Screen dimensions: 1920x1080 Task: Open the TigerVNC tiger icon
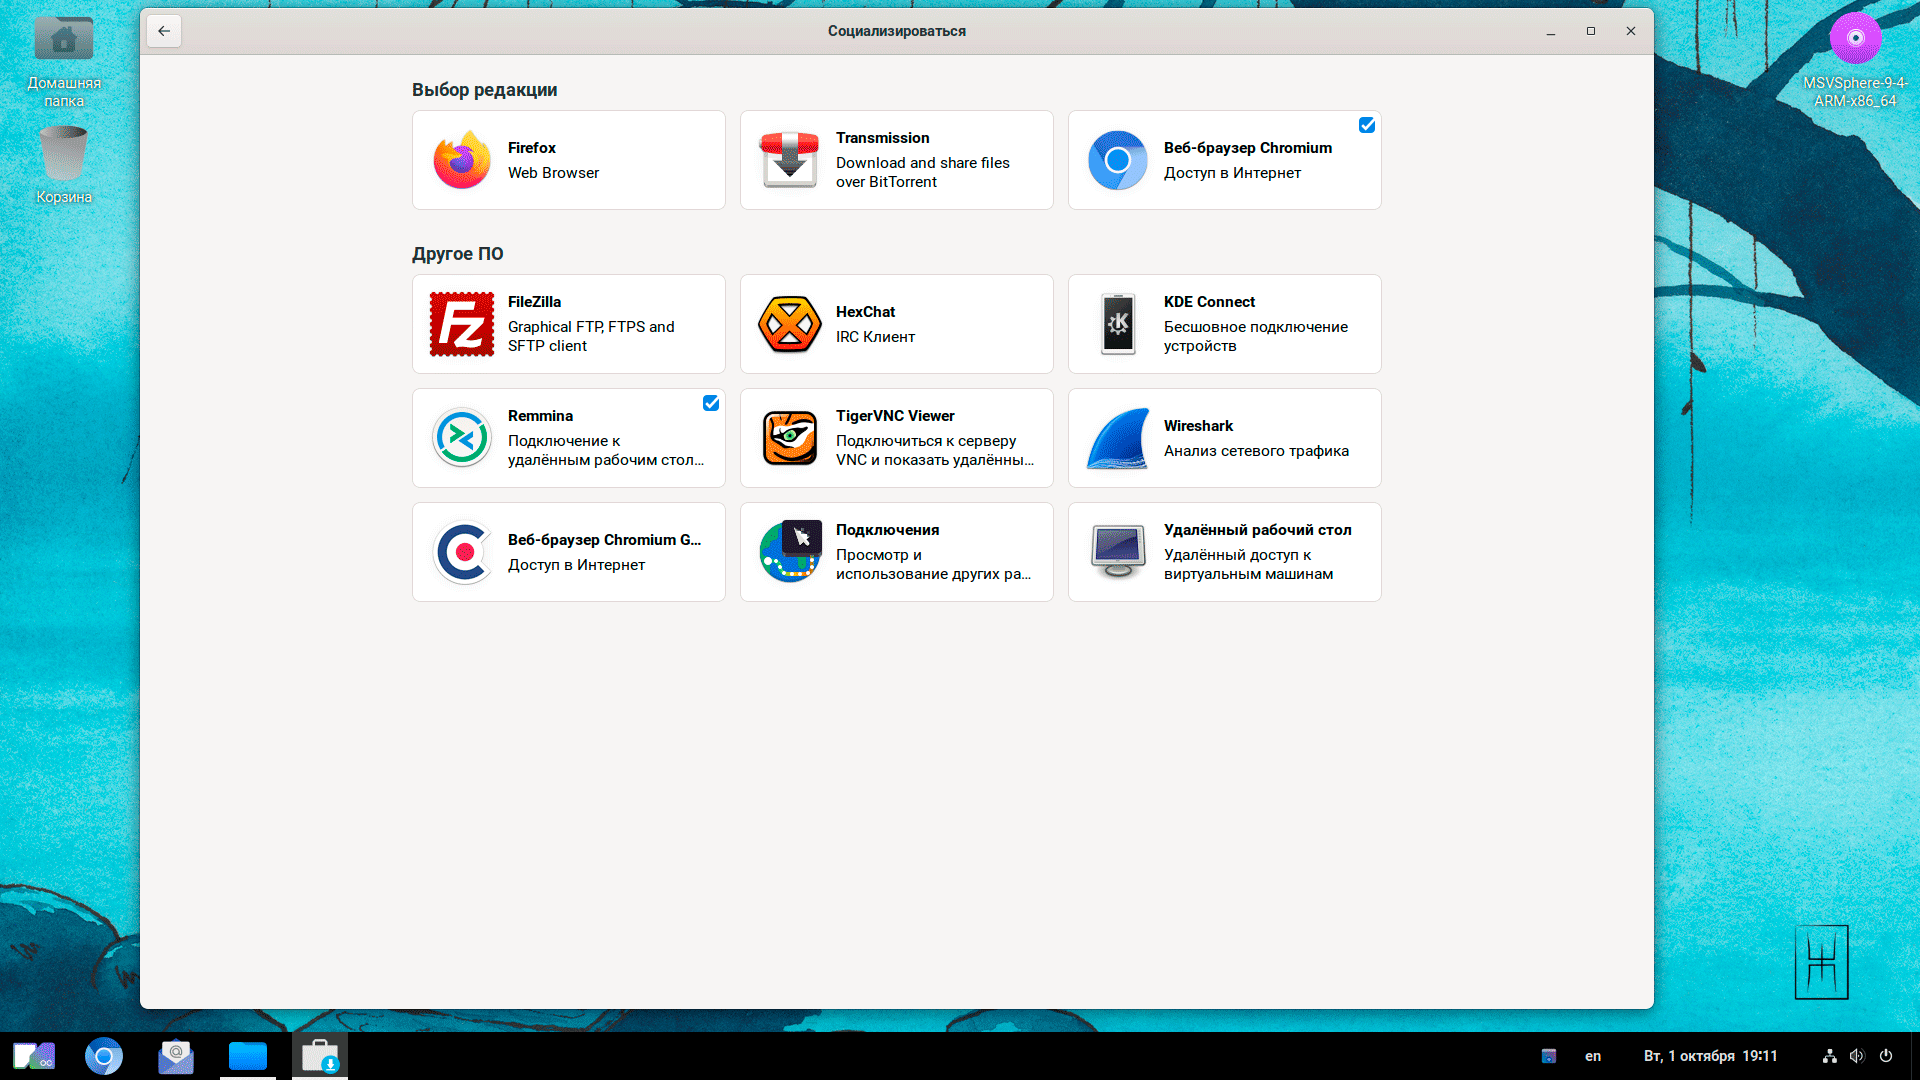pyautogui.click(x=790, y=438)
